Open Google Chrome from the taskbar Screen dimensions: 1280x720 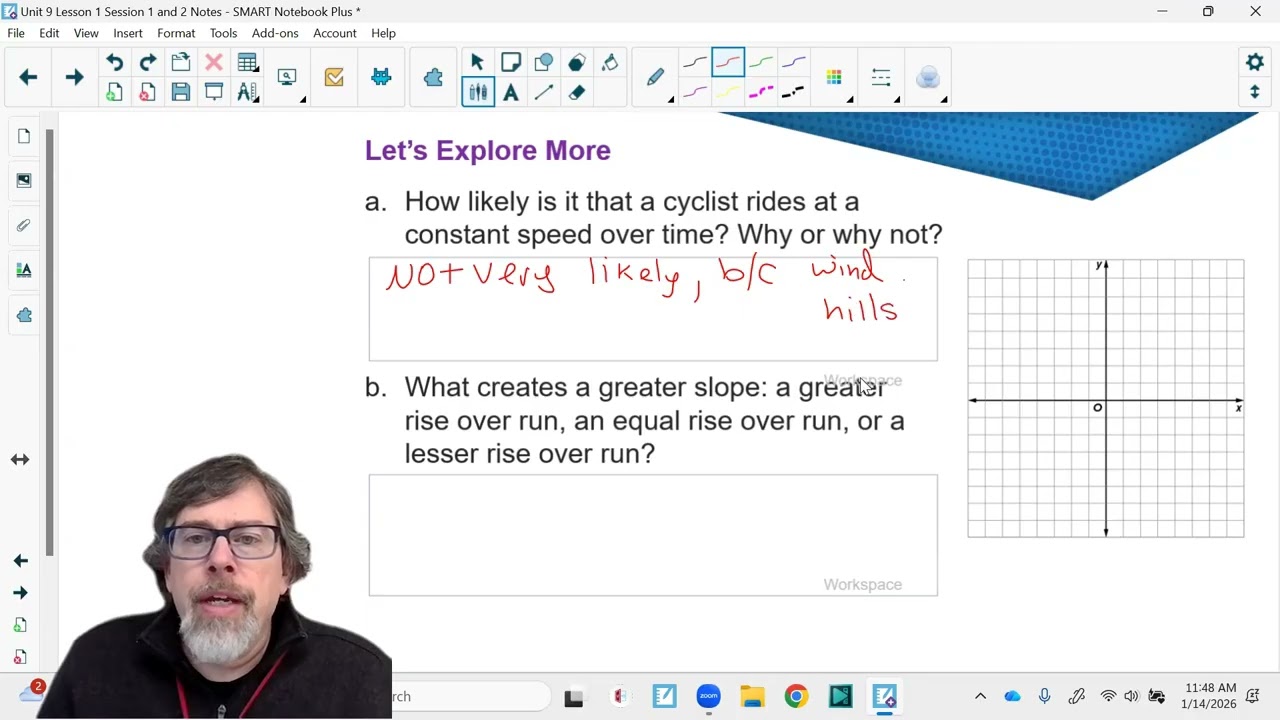click(796, 696)
